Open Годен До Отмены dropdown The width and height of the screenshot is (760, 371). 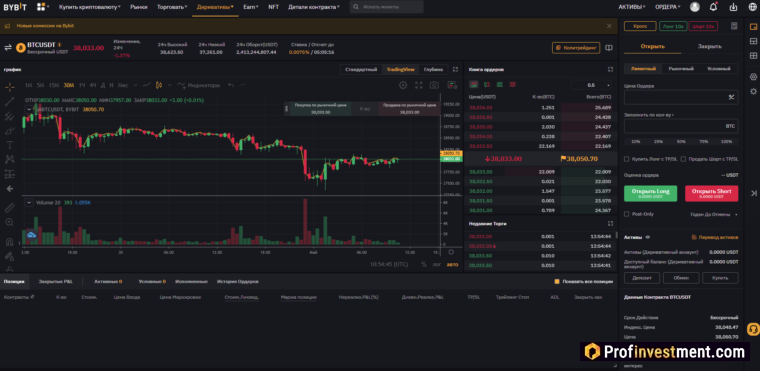tap(714, 214)
